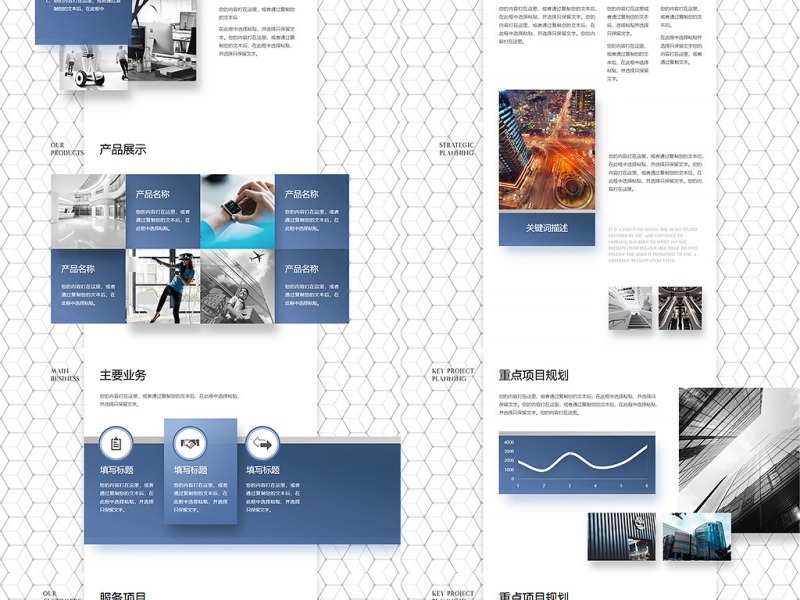Click the MAIN BUSINESS side label
The height and width of the screenshot is (600, 800).
pos(66,375)
